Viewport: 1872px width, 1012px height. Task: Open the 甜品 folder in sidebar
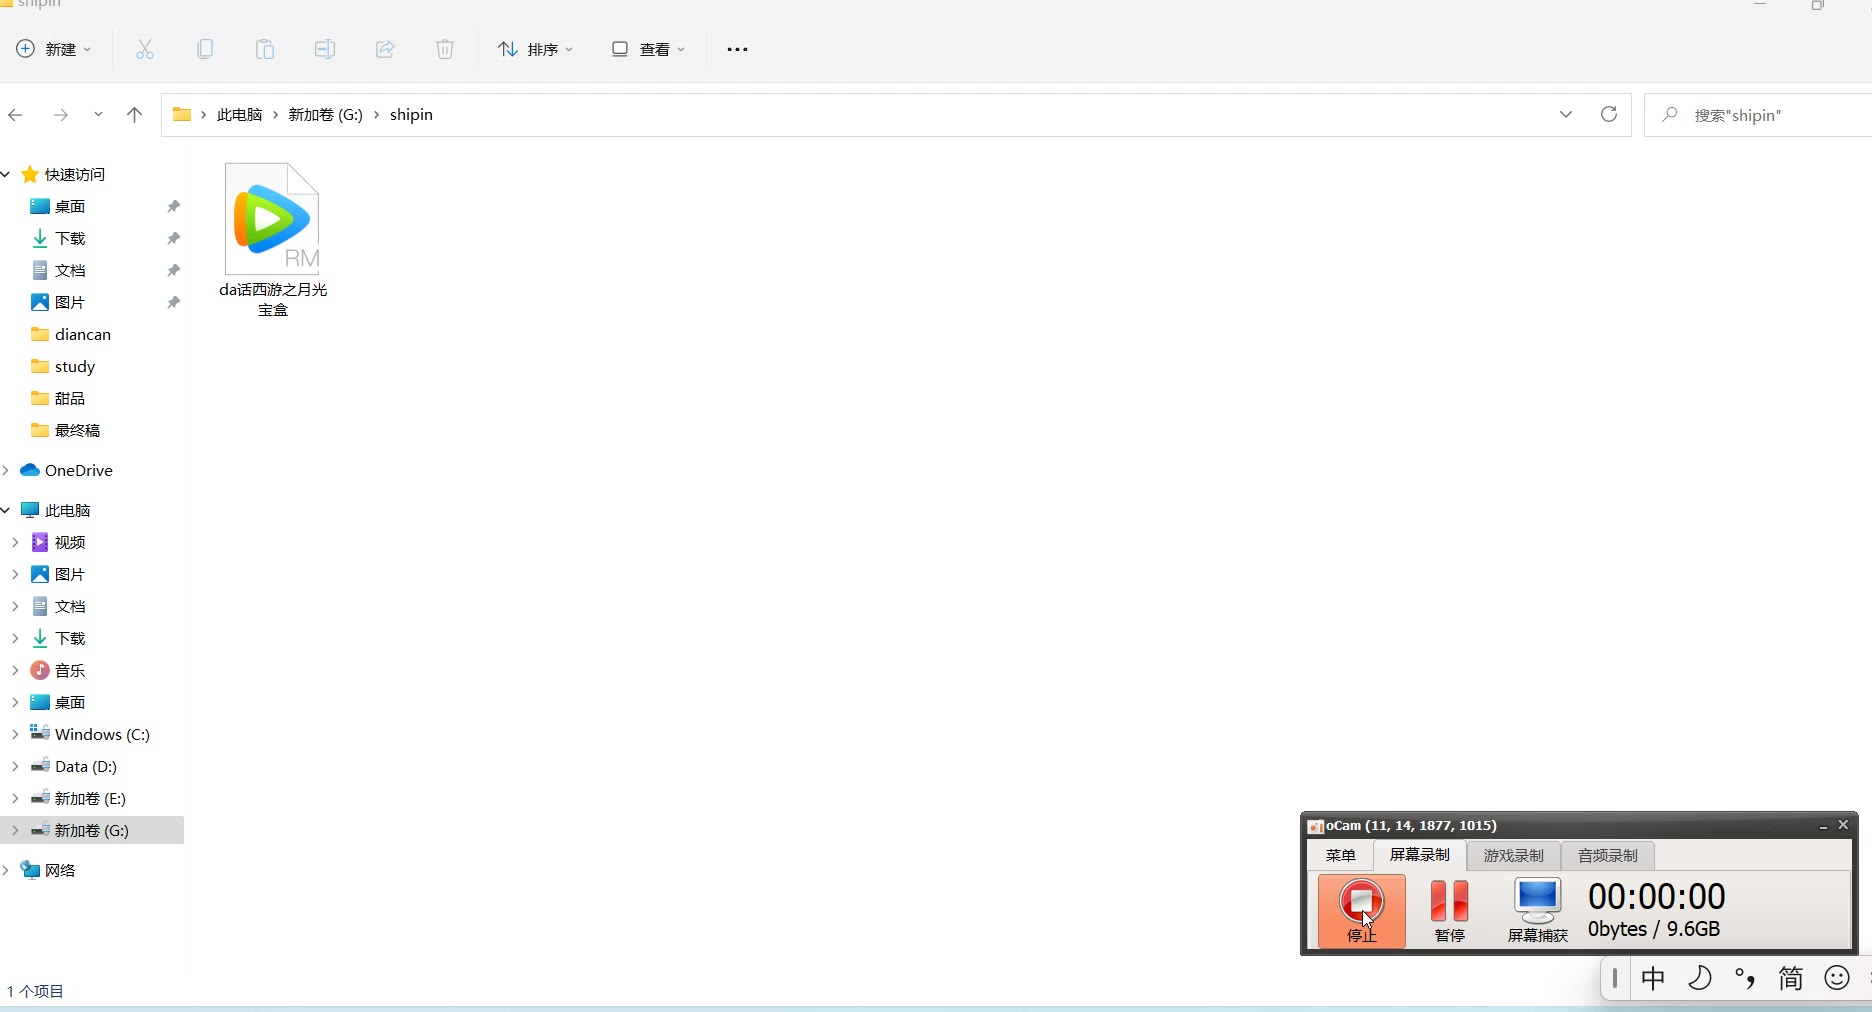point(70,398)
